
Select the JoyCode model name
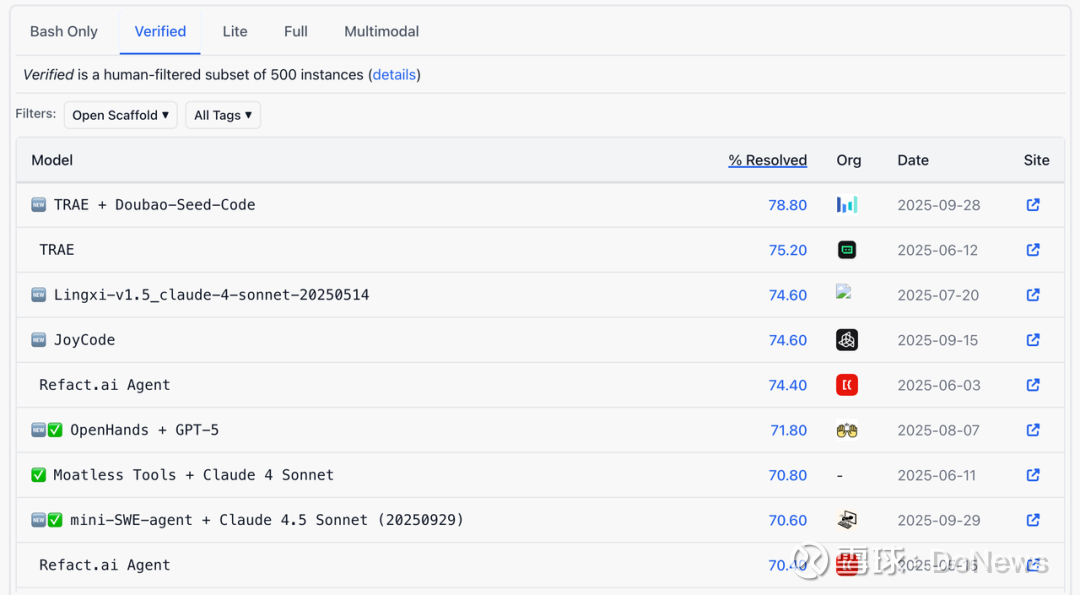pyautogui.click(x=84, y=340)
